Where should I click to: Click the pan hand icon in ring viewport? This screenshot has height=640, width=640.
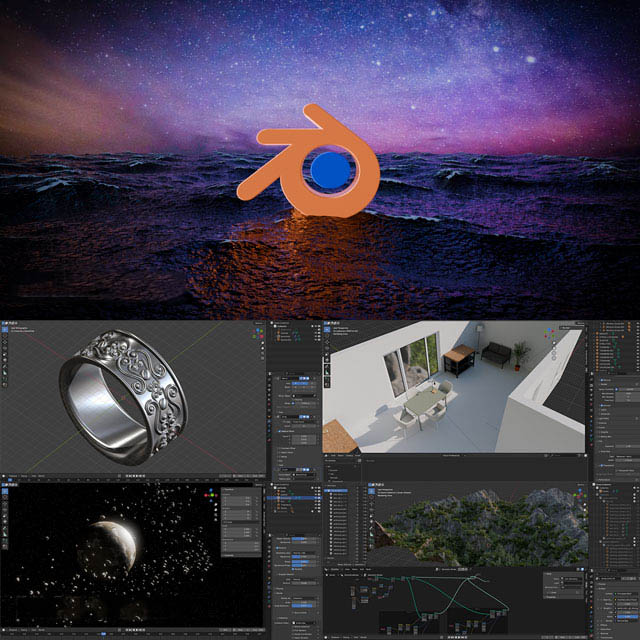coord(262,348)
